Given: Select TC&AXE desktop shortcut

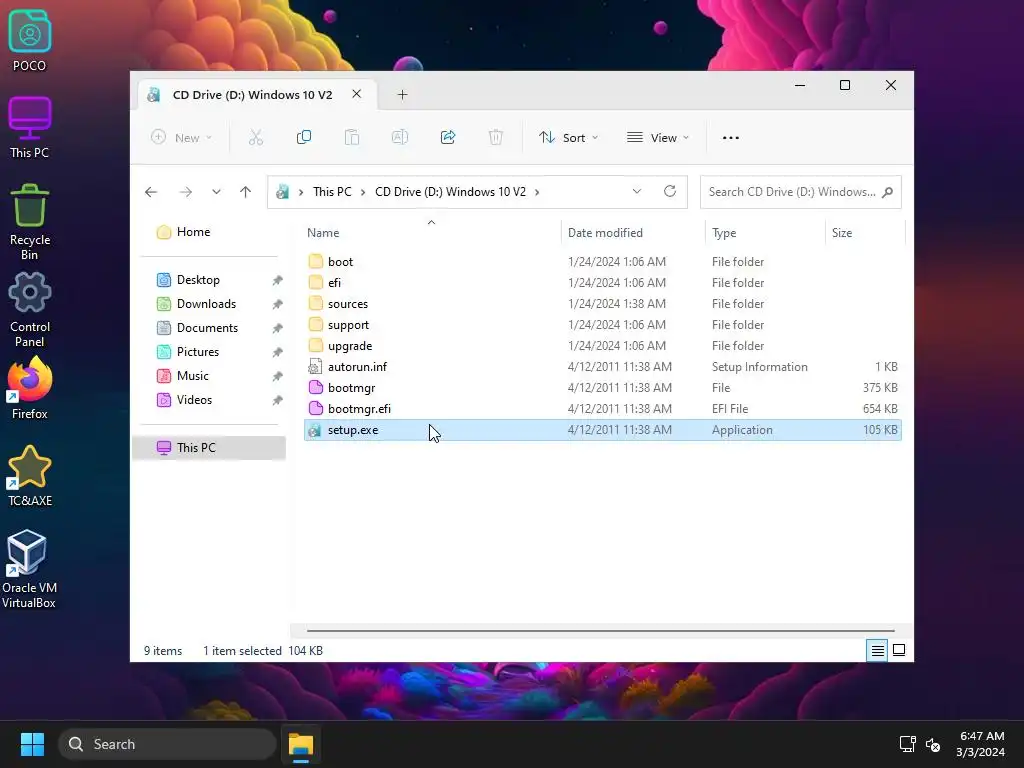Looking at the screenshot, I should 29,476.
